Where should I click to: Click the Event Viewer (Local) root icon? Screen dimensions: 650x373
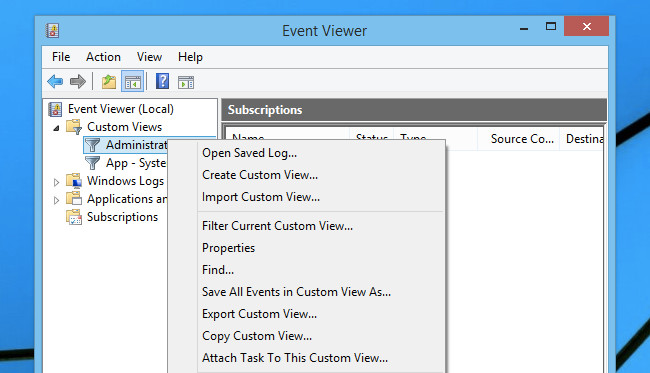tap(56, 109)
